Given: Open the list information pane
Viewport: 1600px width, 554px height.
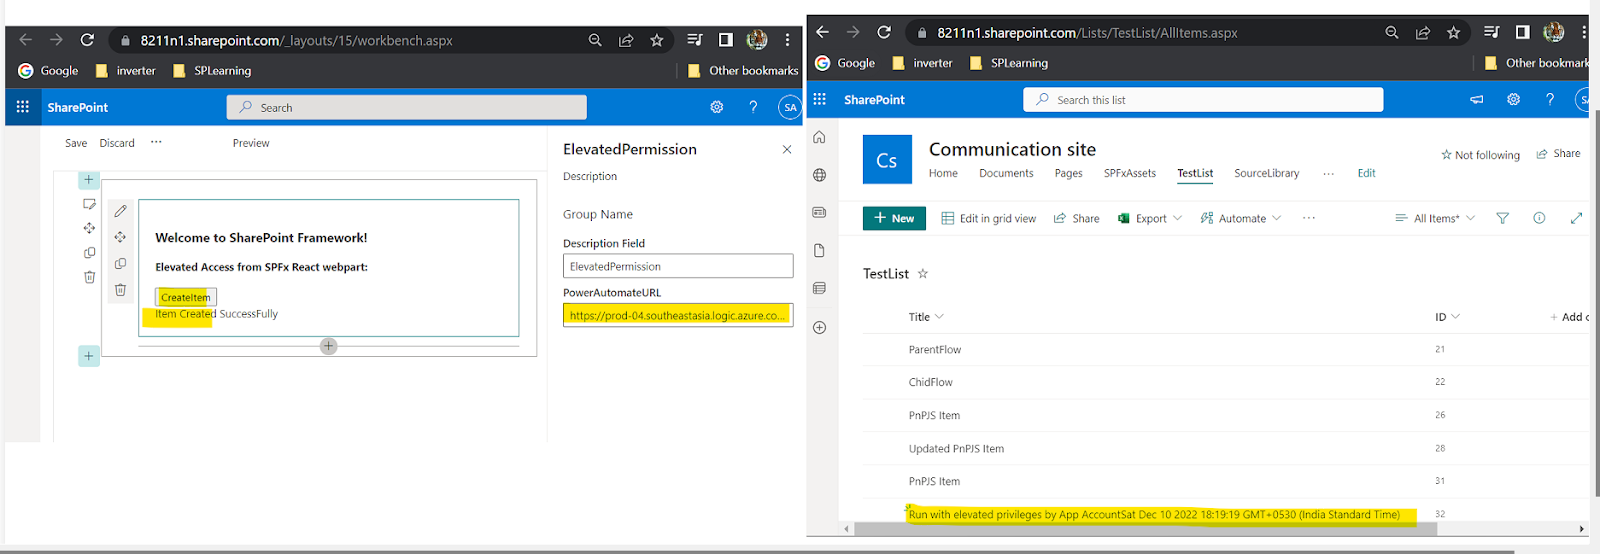Looking at the screenshot, I should (1539, 218).
